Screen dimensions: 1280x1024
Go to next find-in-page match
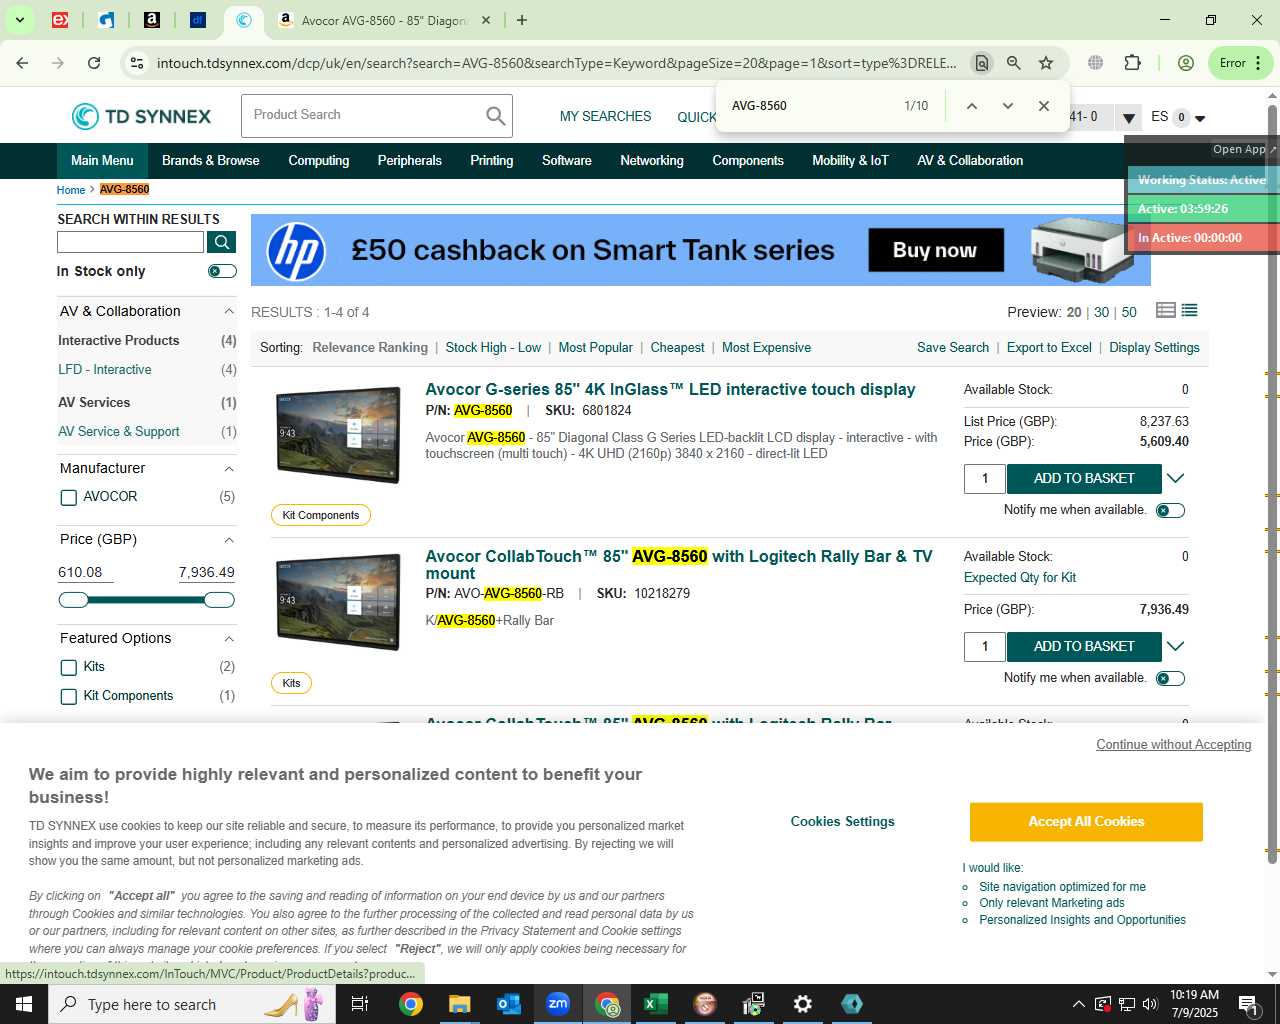tap(1007, 106)
